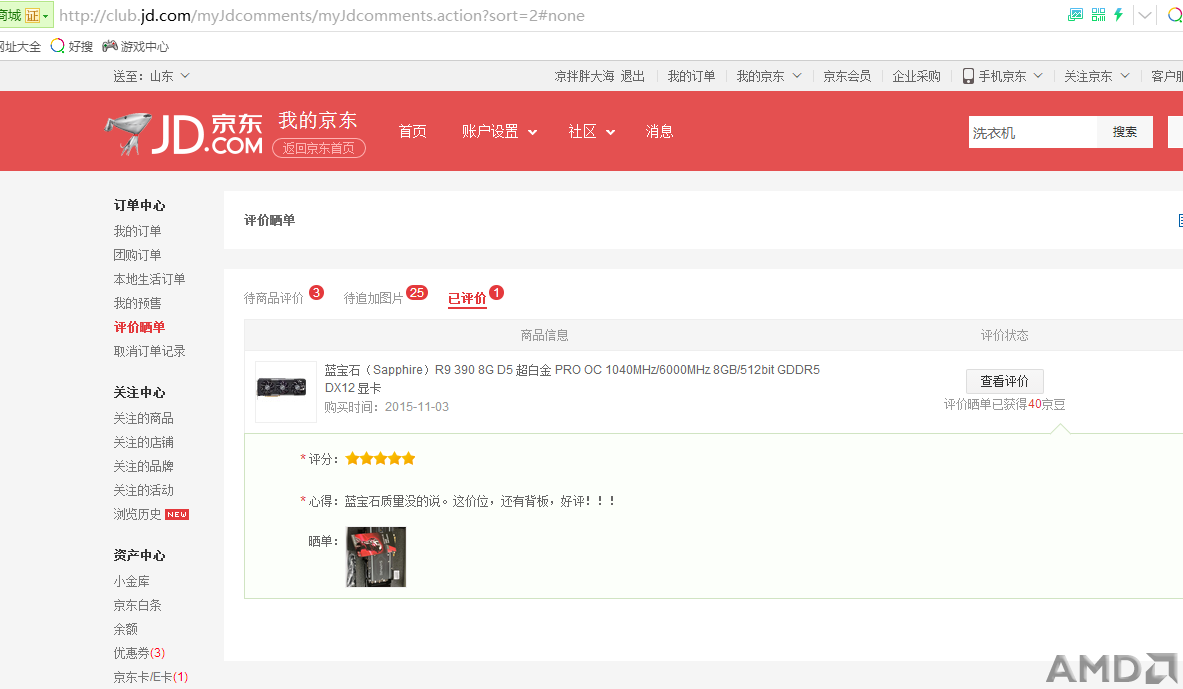Click the 返回京东首页 button
1183x689 pixels.
click(318, 148)
